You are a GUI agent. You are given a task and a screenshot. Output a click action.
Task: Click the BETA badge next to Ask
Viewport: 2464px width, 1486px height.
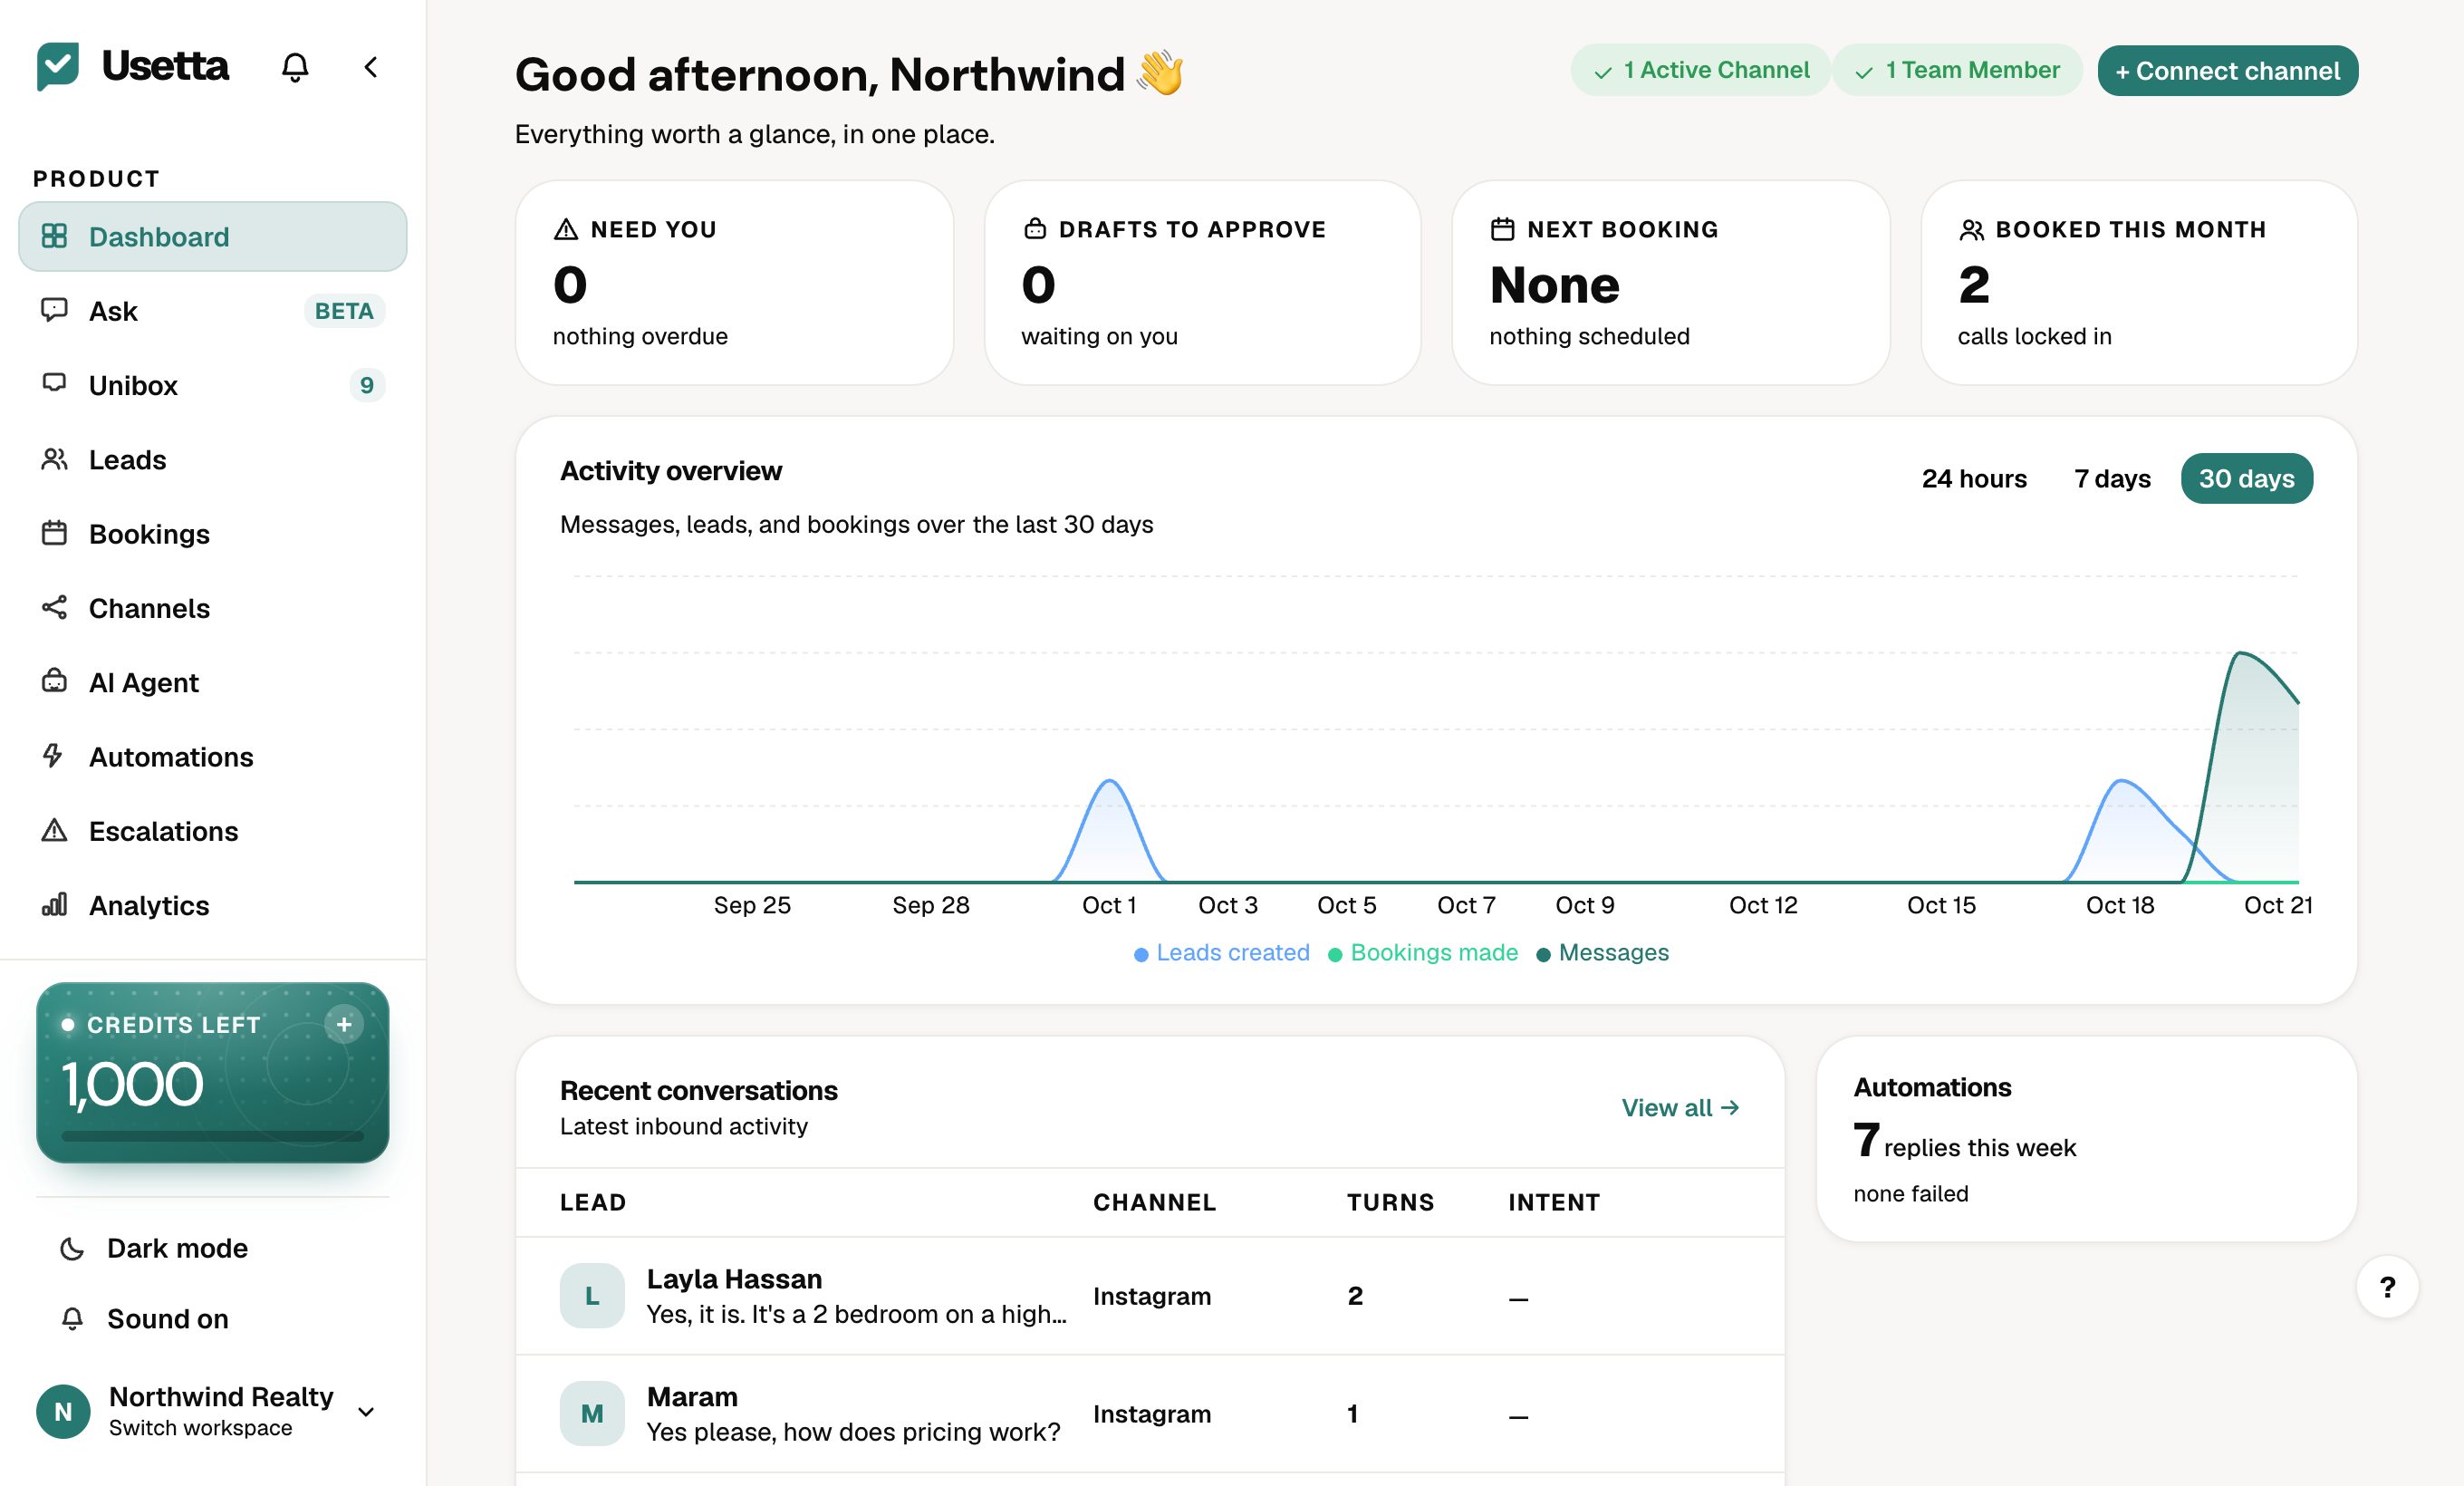pyautogui.click(x=344, y=311)
